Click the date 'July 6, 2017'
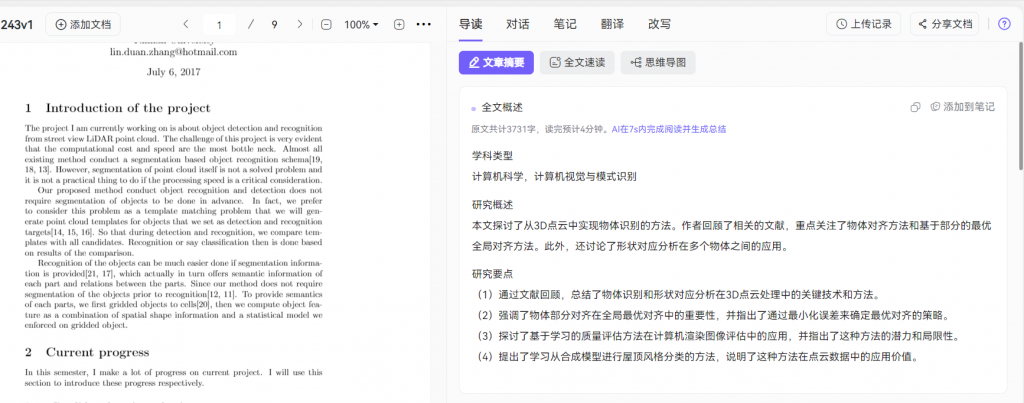 [174, 72]
